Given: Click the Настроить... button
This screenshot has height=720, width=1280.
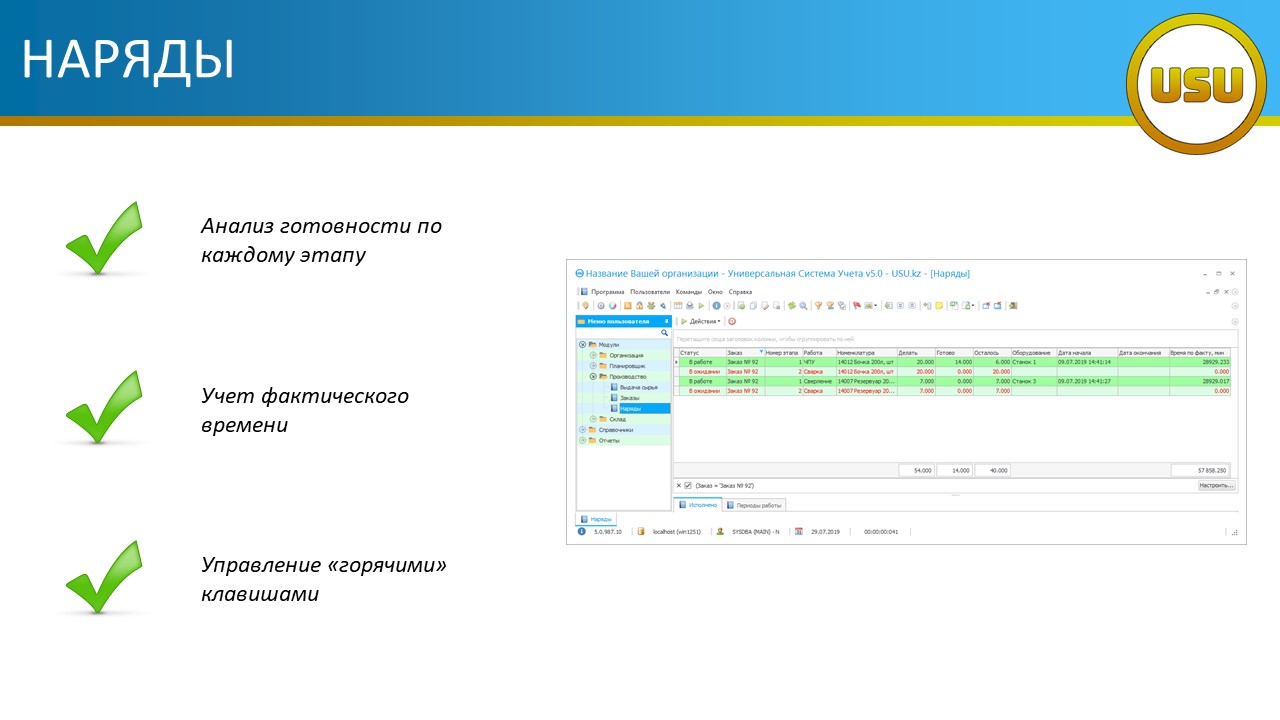Looking at the screenshot, I should (x=1217, y=485).
